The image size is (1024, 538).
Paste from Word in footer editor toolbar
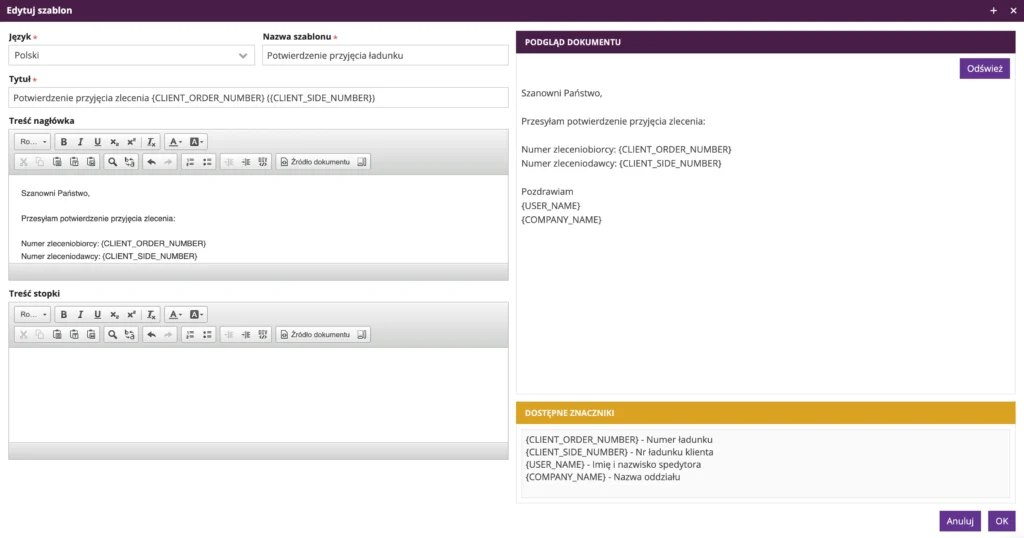coord(91,335)
